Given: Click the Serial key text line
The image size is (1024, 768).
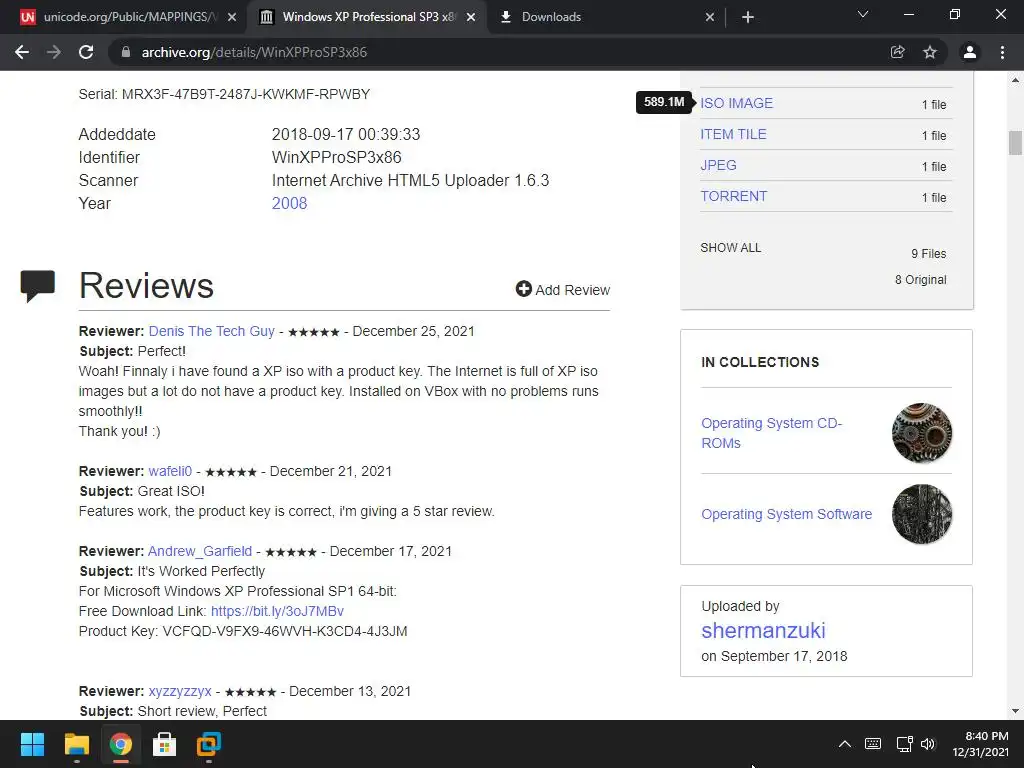Looking at the screenshot, I should click(x=224, y=94).
